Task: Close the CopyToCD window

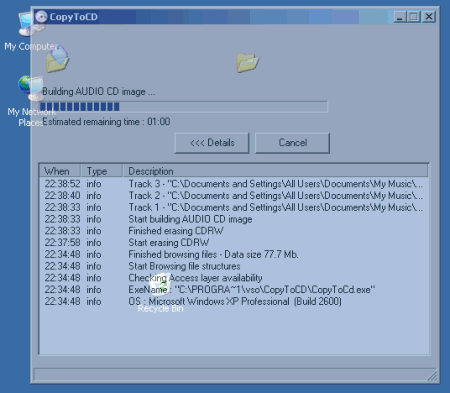Action: click(x=429, y=17)
